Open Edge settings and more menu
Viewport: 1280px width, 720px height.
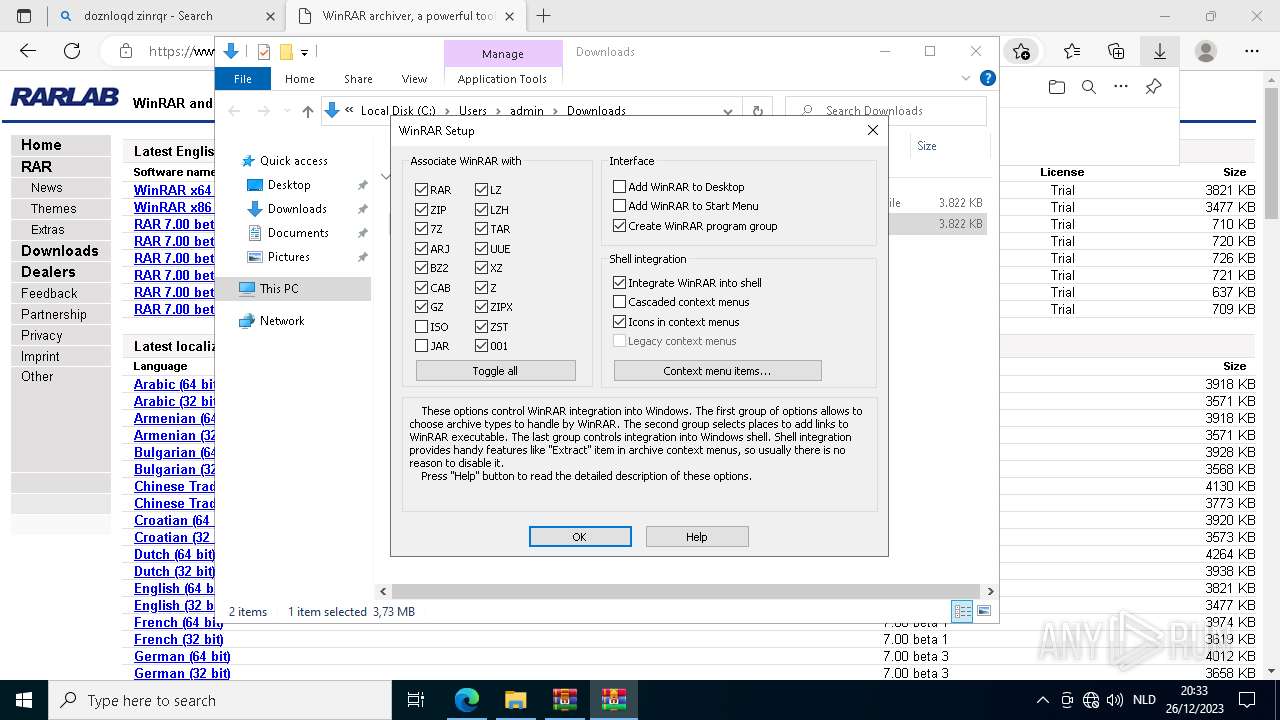pyautogui.click(x=1252, y=51)
